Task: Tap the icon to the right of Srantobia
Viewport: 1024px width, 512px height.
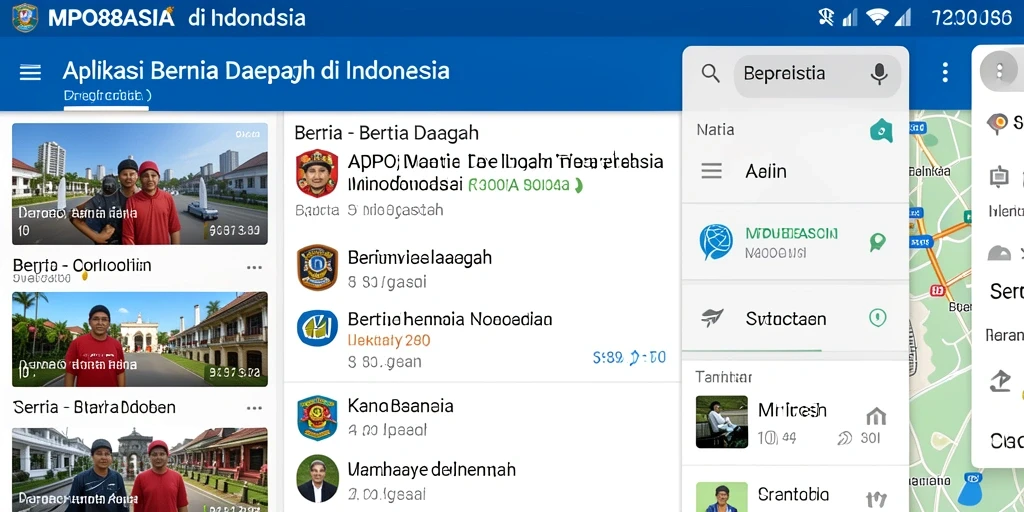Action: (x=876, y=501)
